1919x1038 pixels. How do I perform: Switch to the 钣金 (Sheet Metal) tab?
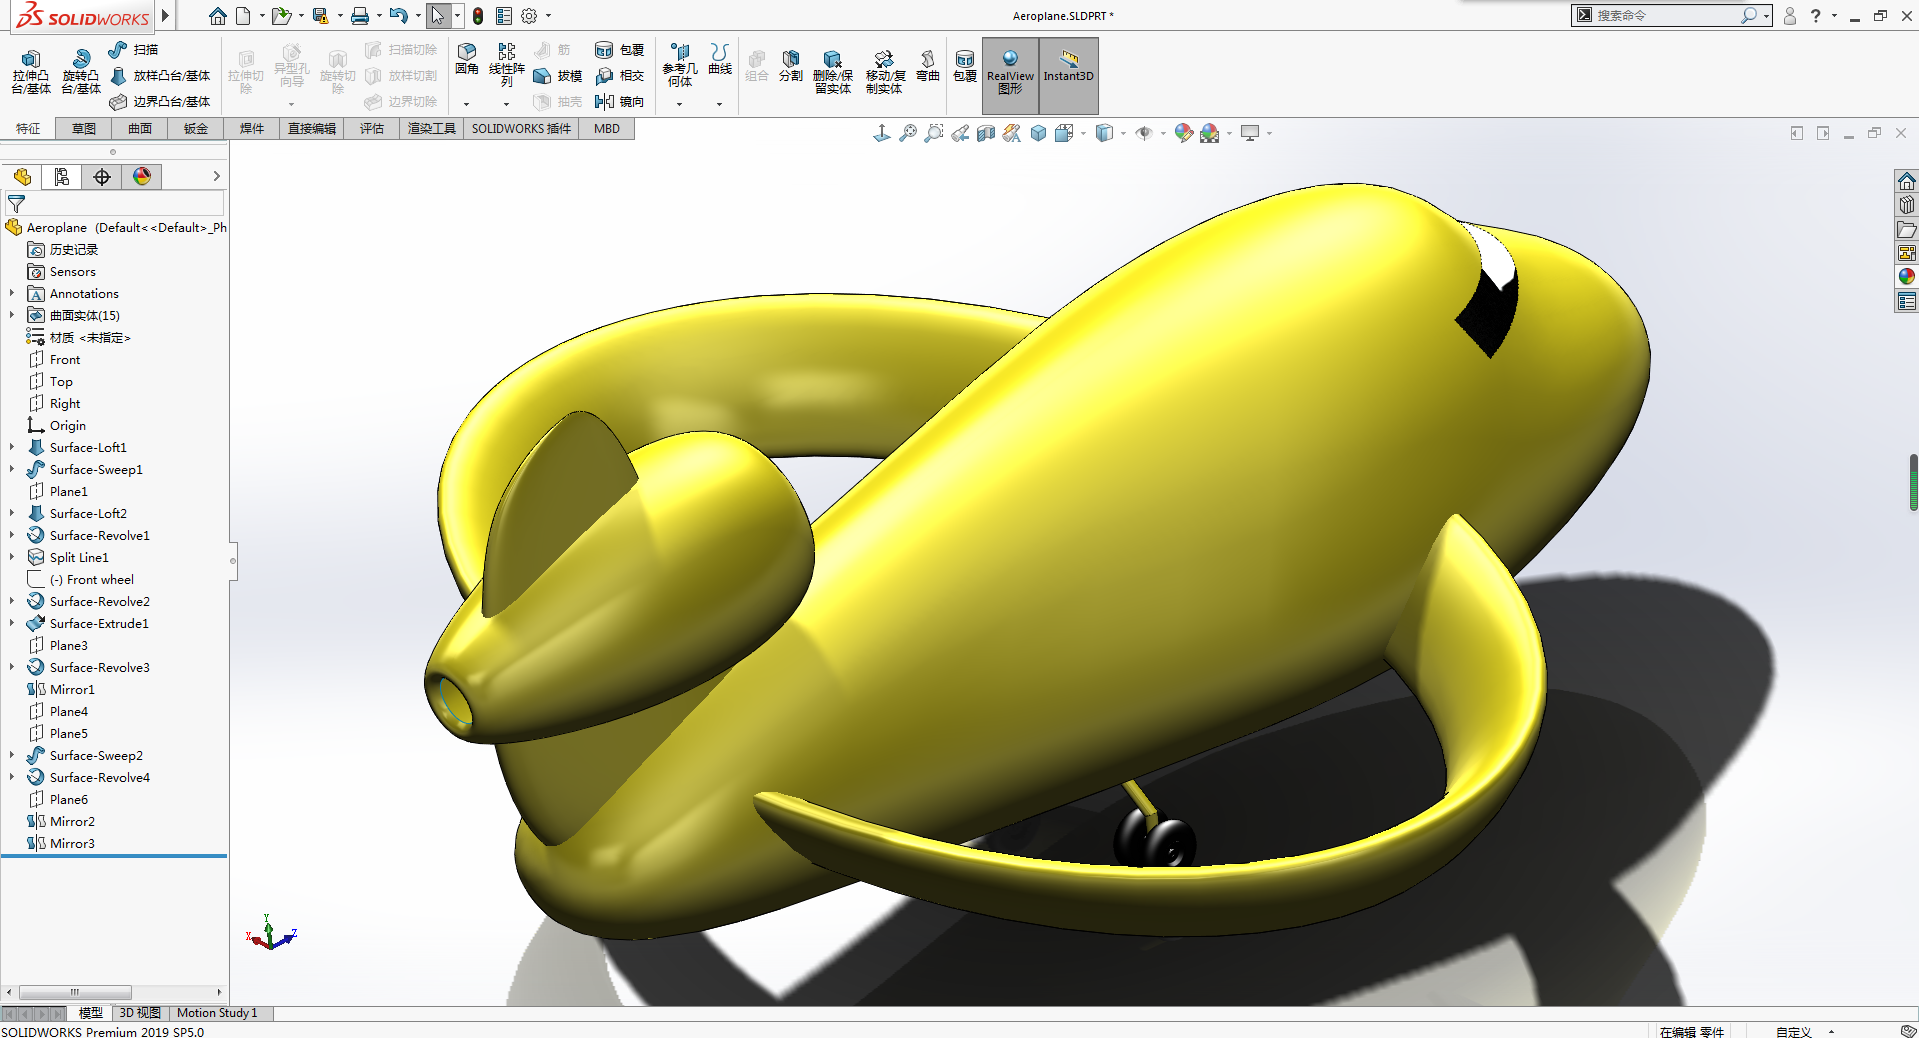coord(196,129)
